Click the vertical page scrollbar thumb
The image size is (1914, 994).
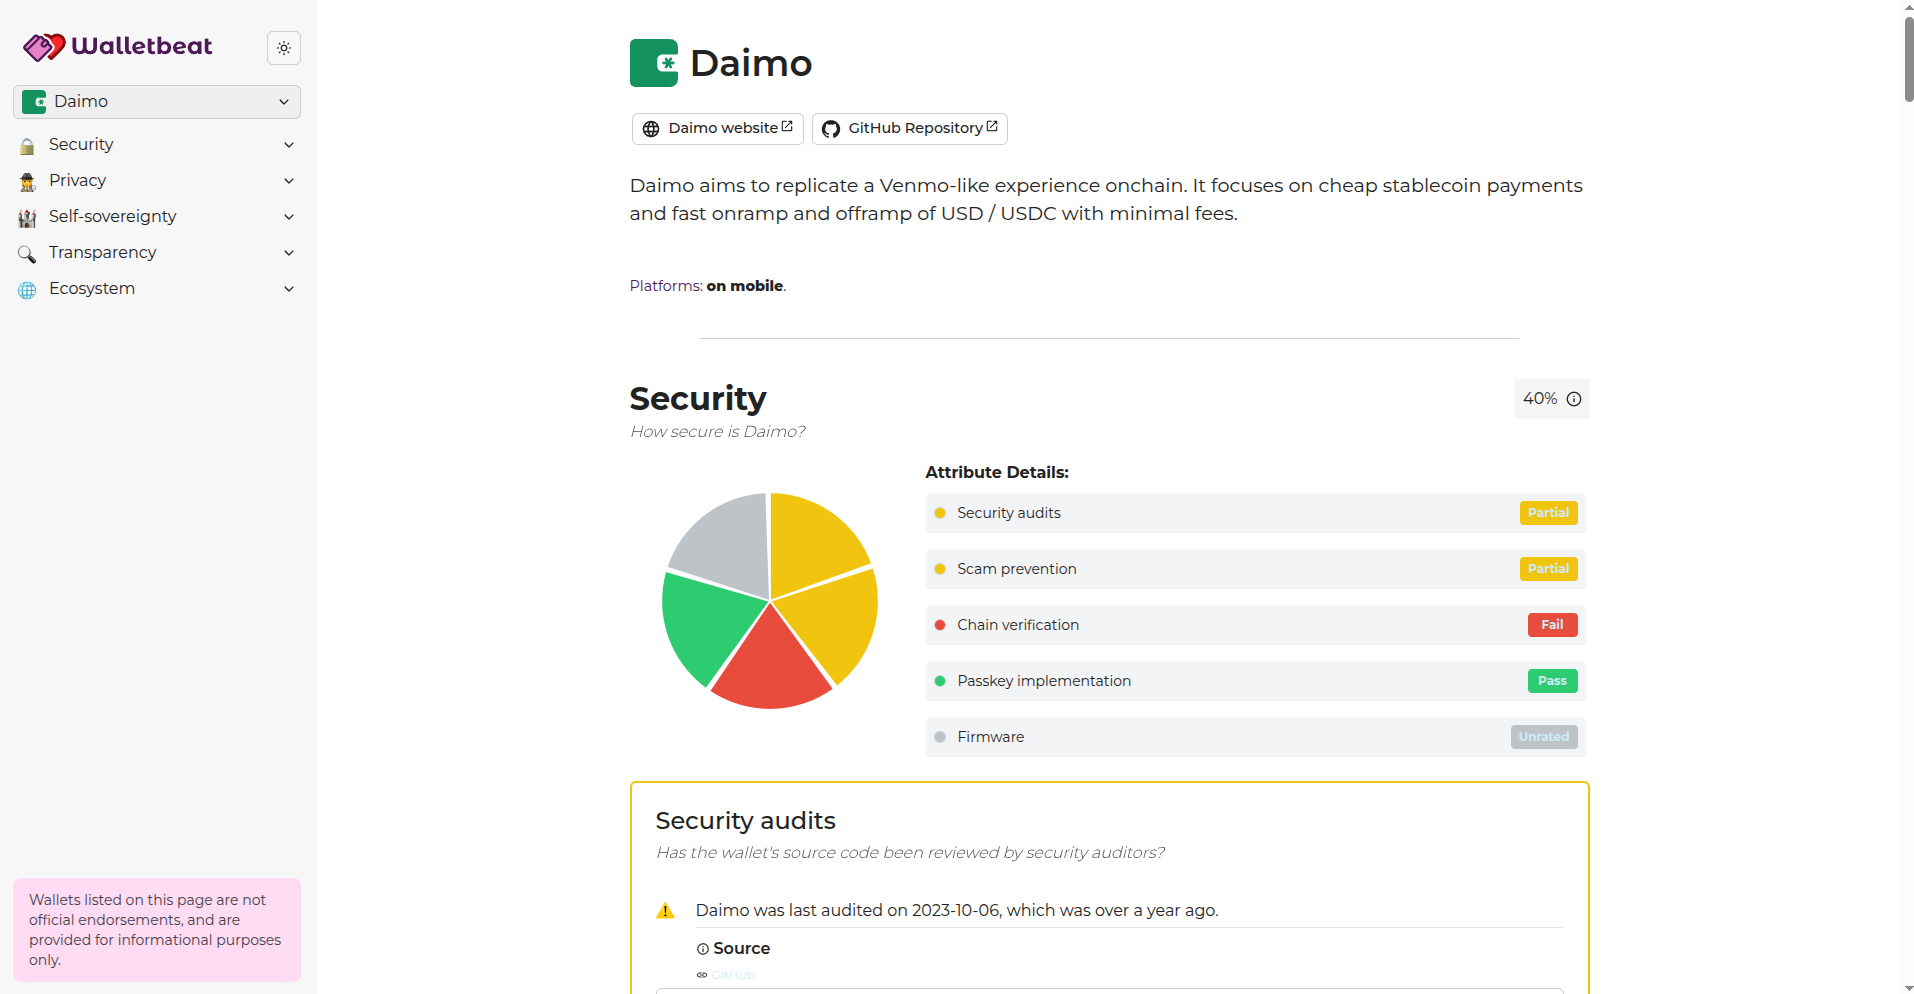pyautogui.click(x=1908, y=58)
